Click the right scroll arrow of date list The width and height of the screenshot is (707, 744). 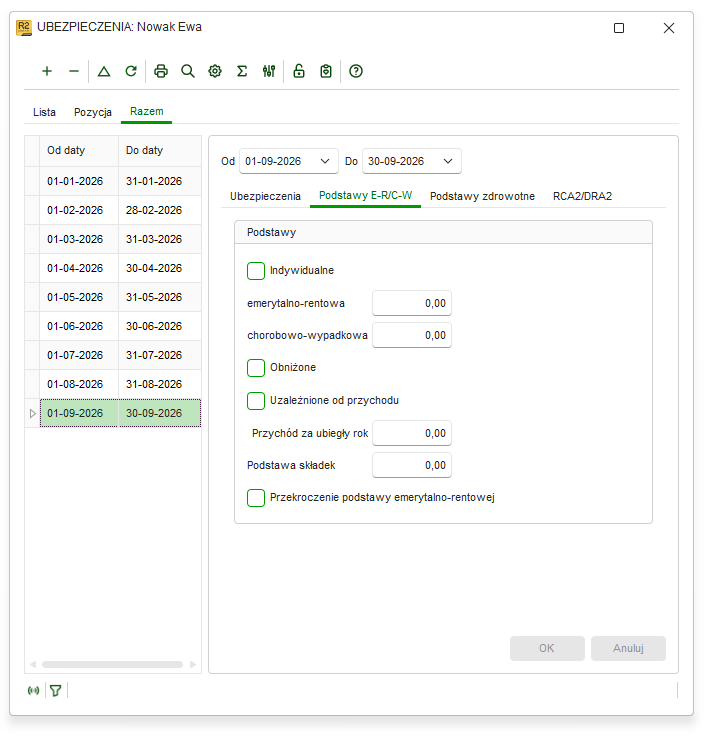pos(193,664)
